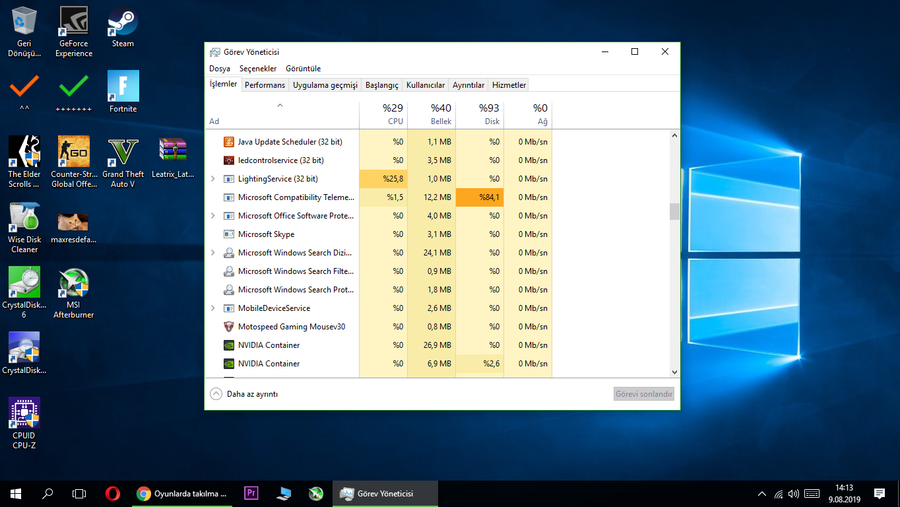The height and width of the screenshot is (507, 900).
Task: Select Wise Disk Cleaner shortcut
Action: pyautogui.click(x=24, y=227)
